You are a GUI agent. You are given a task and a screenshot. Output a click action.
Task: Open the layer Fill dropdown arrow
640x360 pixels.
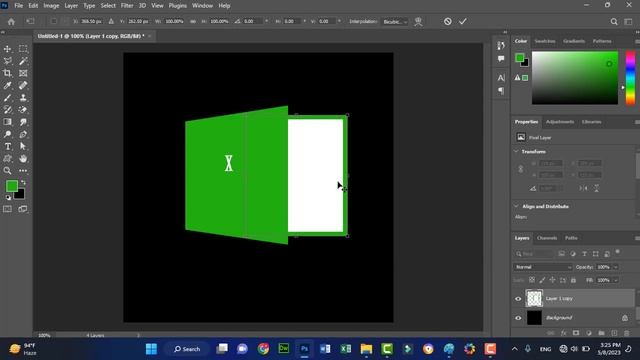click(616, 280)
